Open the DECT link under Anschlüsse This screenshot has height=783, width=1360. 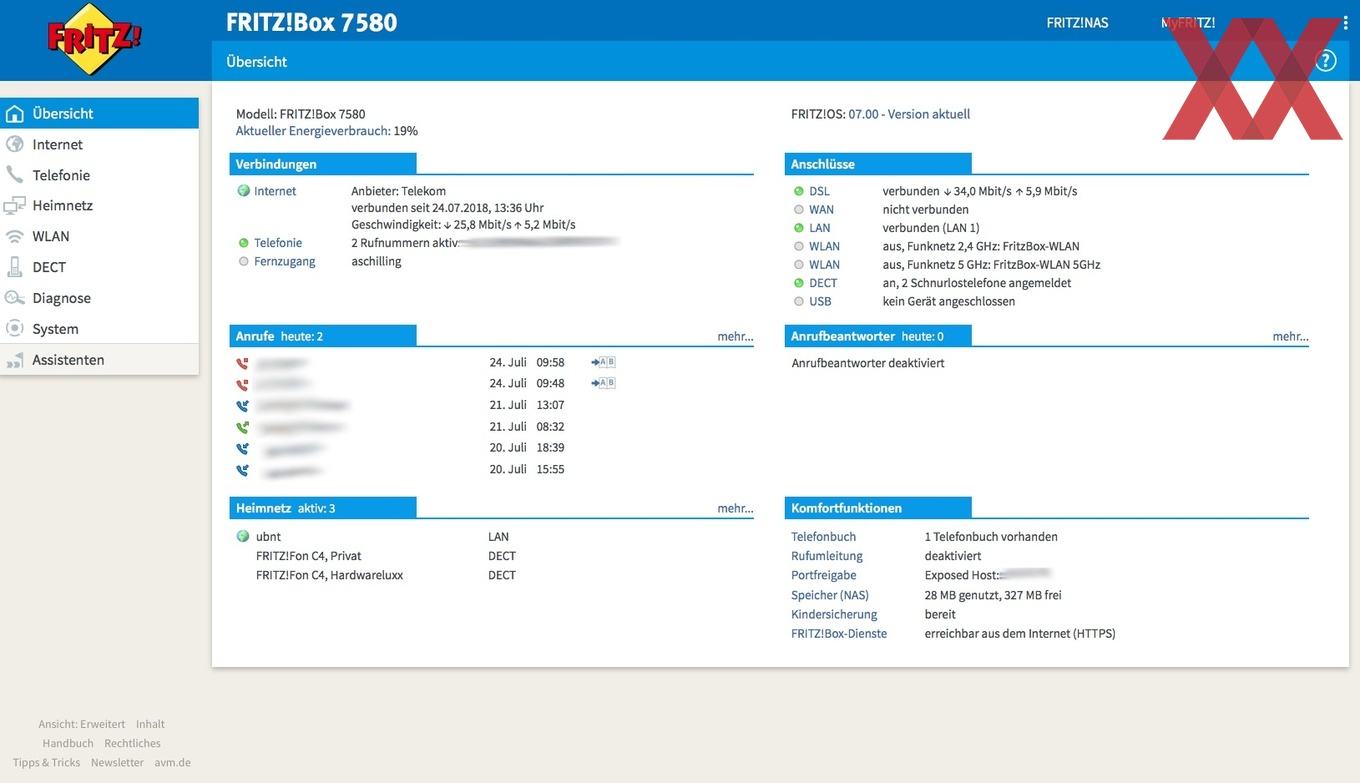click(823, 283)
